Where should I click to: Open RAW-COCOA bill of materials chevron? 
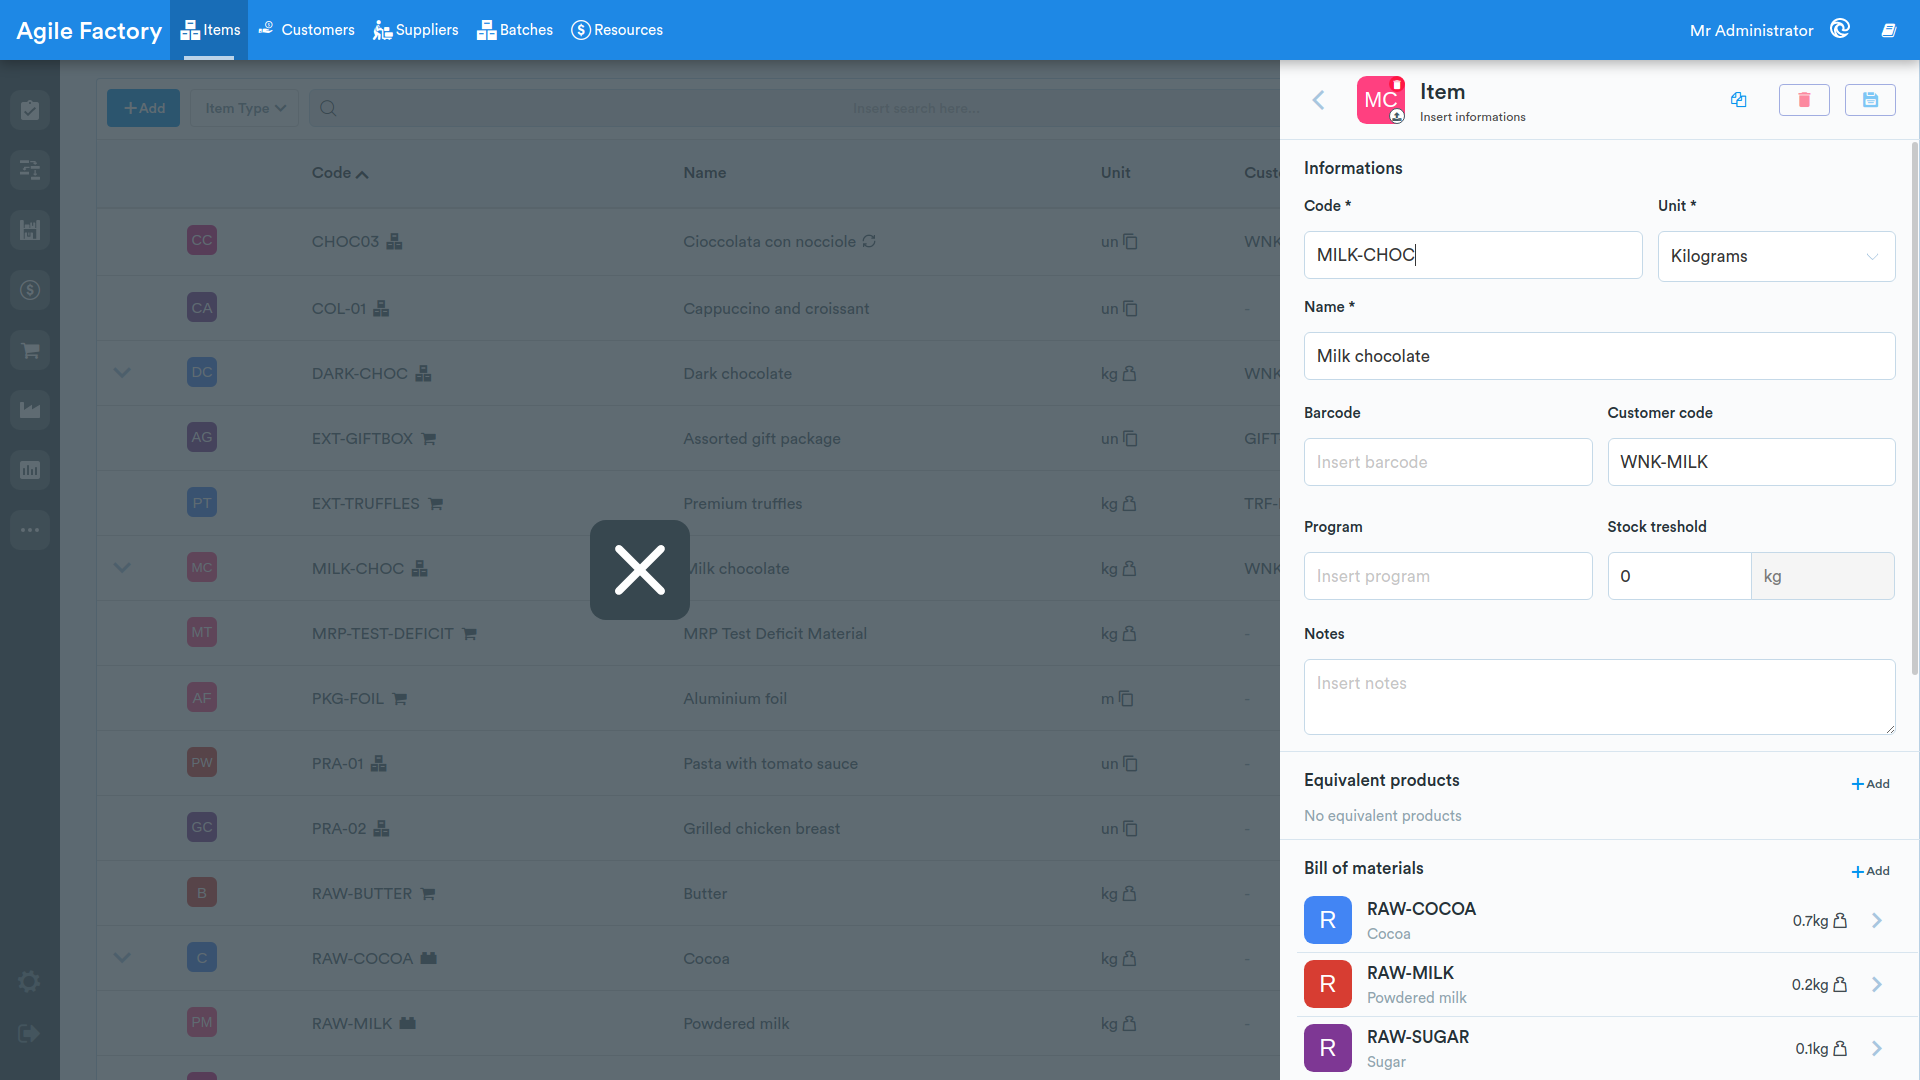point(1877,920)
